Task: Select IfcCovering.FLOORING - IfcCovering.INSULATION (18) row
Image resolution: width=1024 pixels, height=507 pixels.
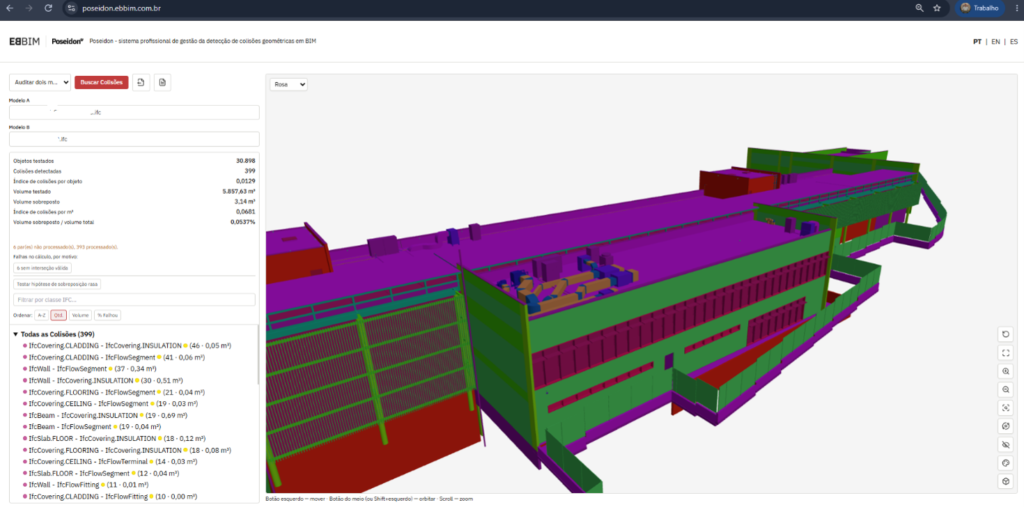Action: [127, 450]
